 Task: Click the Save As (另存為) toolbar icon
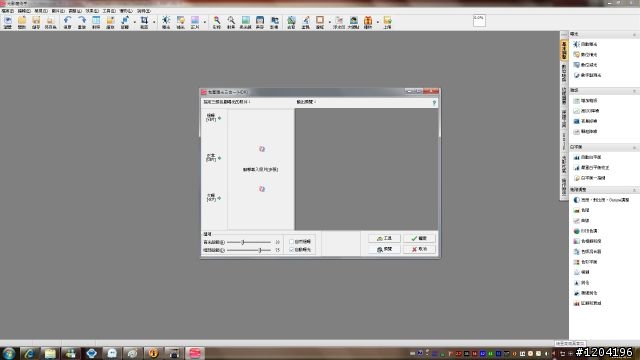[51, 22]
